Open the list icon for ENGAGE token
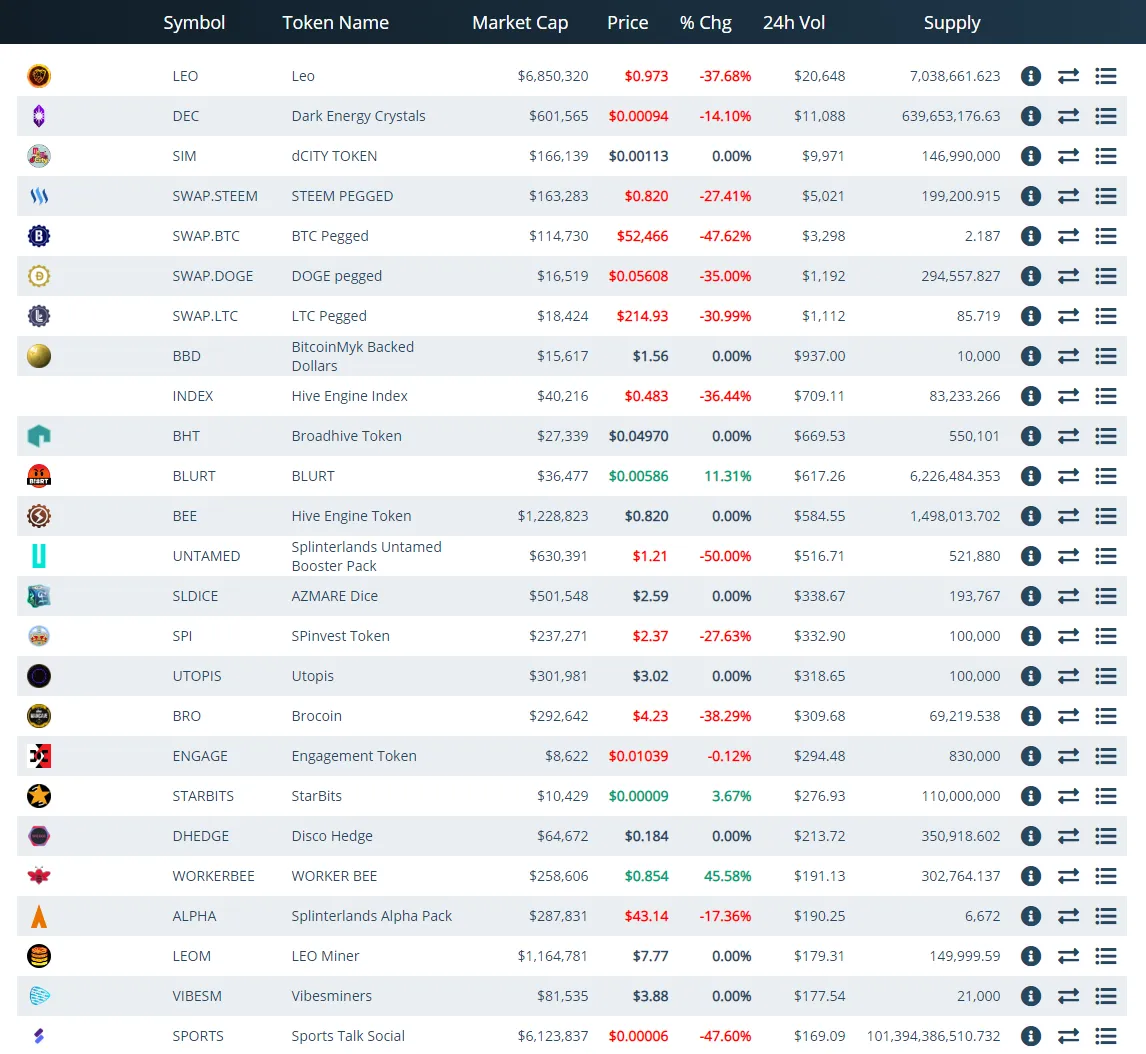Viewport: 1146px width, 1054px height. point(1106,756)
